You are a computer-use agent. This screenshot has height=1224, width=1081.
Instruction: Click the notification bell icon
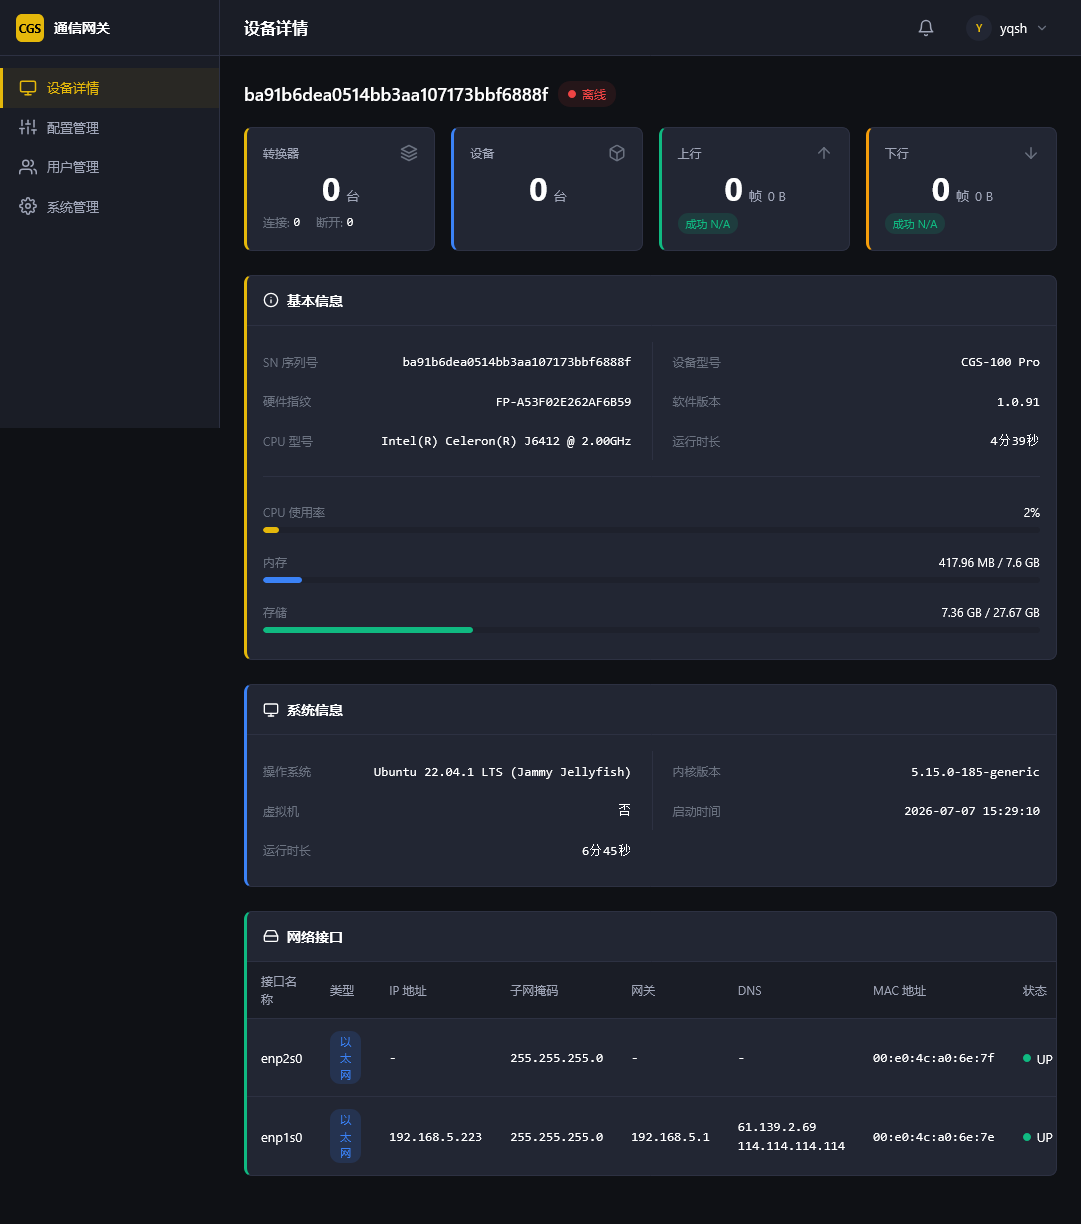[926, 28]
